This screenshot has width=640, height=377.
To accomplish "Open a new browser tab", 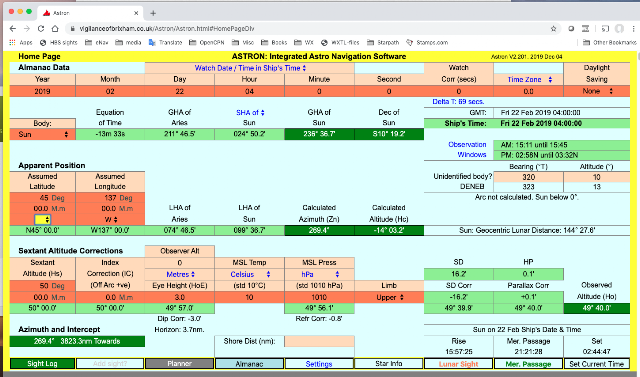I will tap(153, 13).
